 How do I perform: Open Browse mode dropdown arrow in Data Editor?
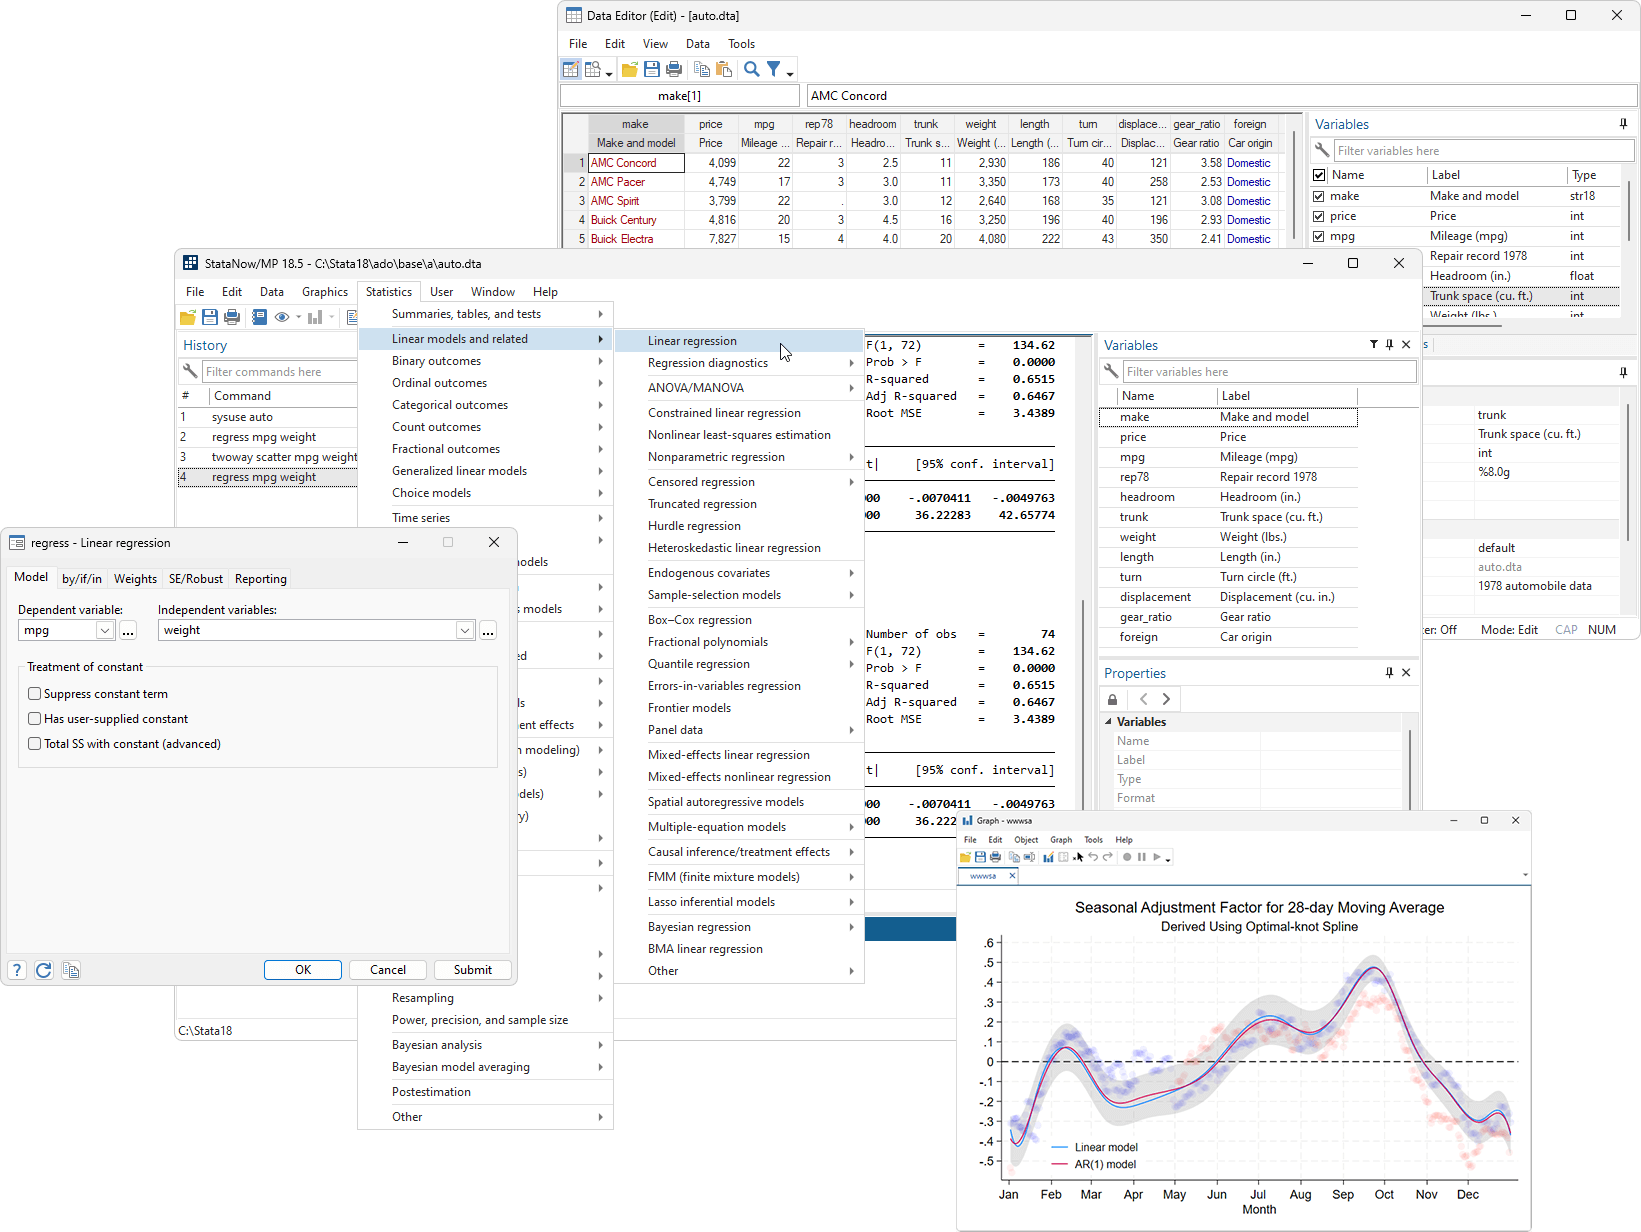(x=609, y=73)
